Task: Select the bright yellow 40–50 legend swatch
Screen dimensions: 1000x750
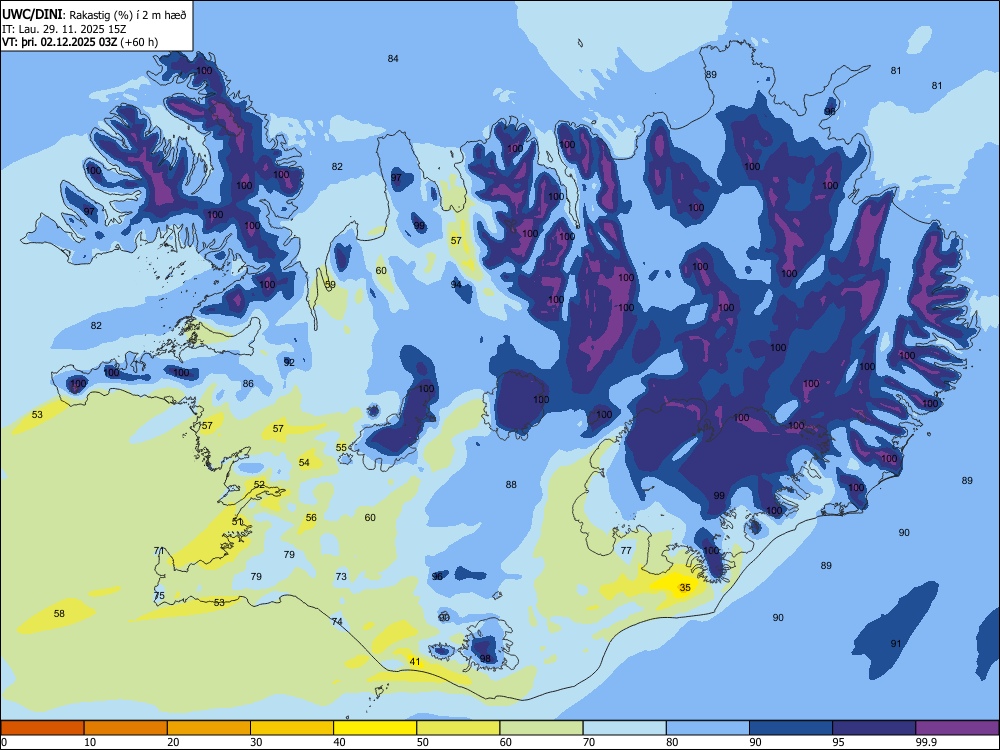Action: tap(375, 728)
